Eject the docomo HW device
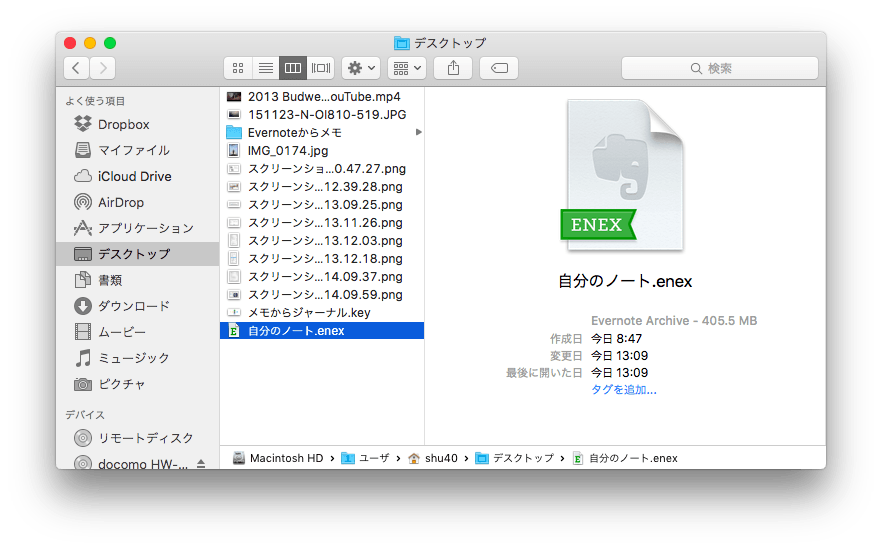The width and height of the screenshot is (882, 549). pyautogui.click(x=201, y=464)
